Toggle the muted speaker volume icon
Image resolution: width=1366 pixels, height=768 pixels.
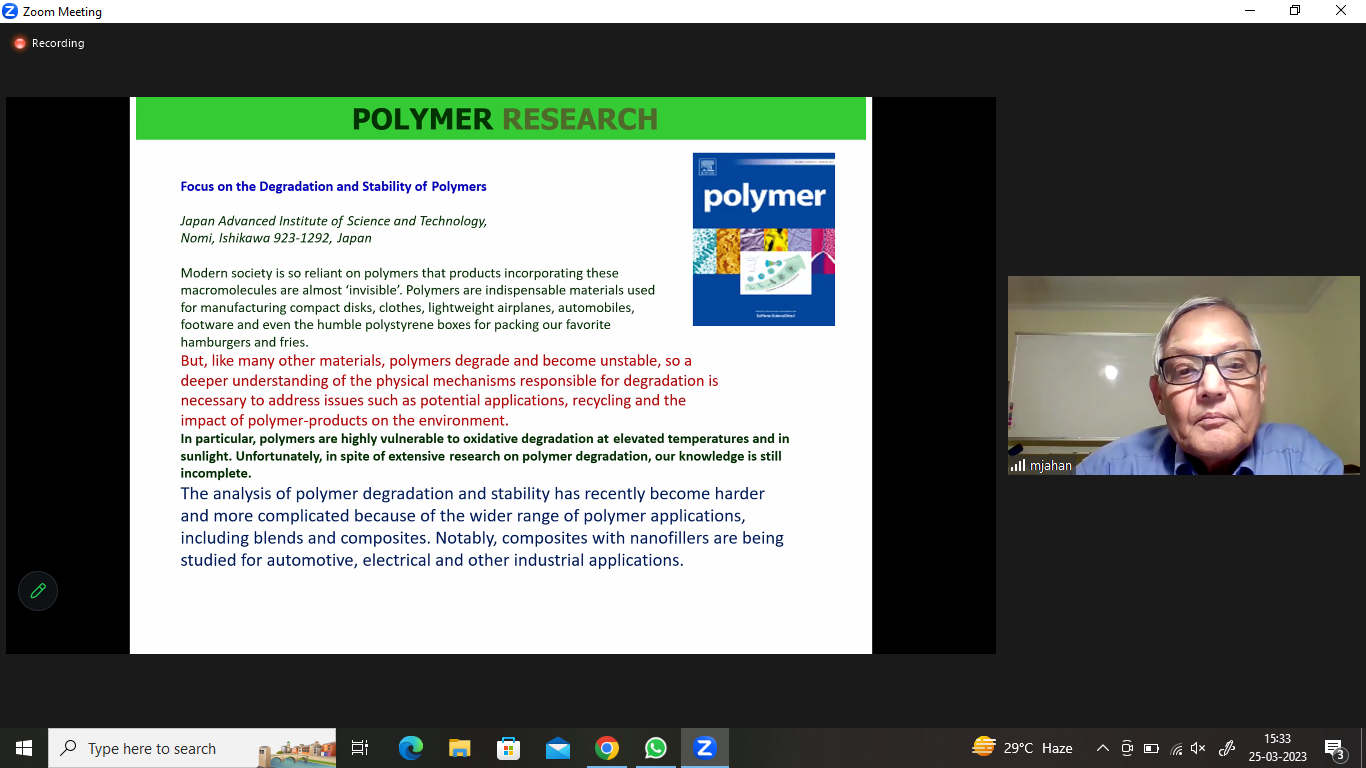(x=1198, y=748)
